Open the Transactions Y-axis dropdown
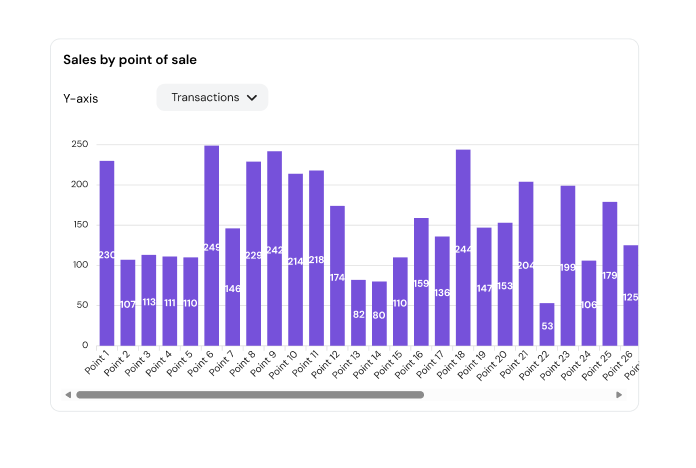This screenshot has height=468, width=696. 212,98
